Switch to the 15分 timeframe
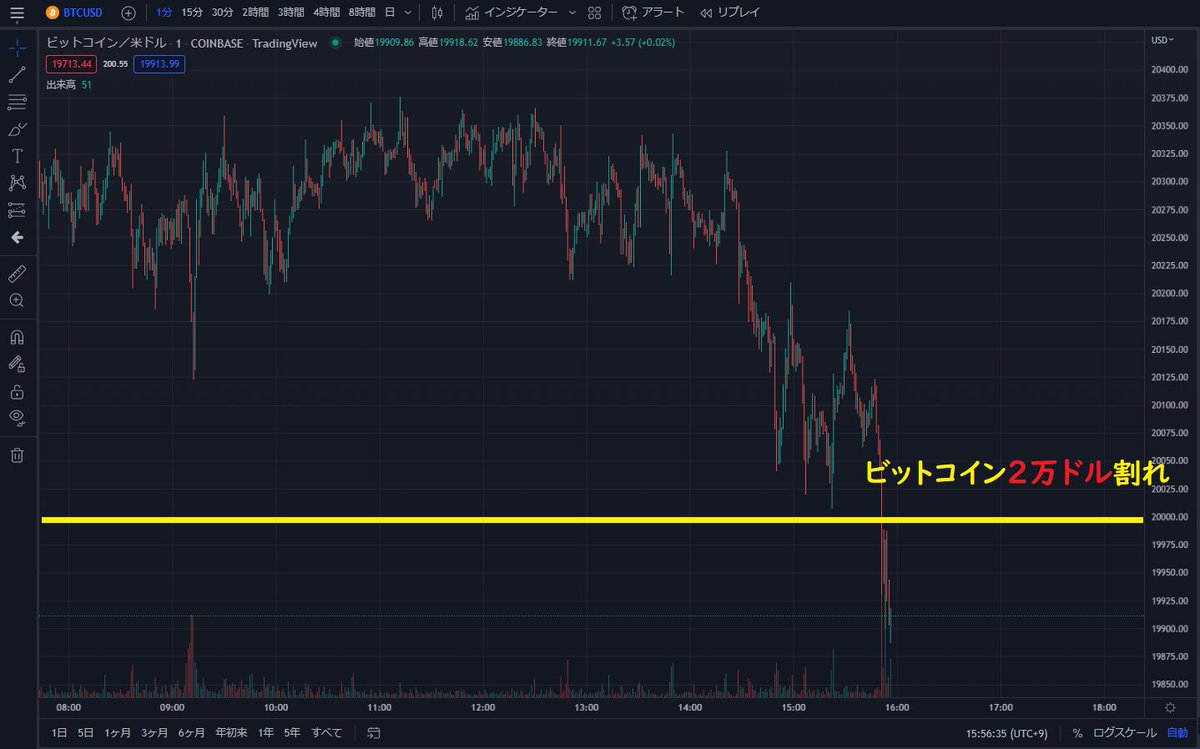 tap(192, 13)
